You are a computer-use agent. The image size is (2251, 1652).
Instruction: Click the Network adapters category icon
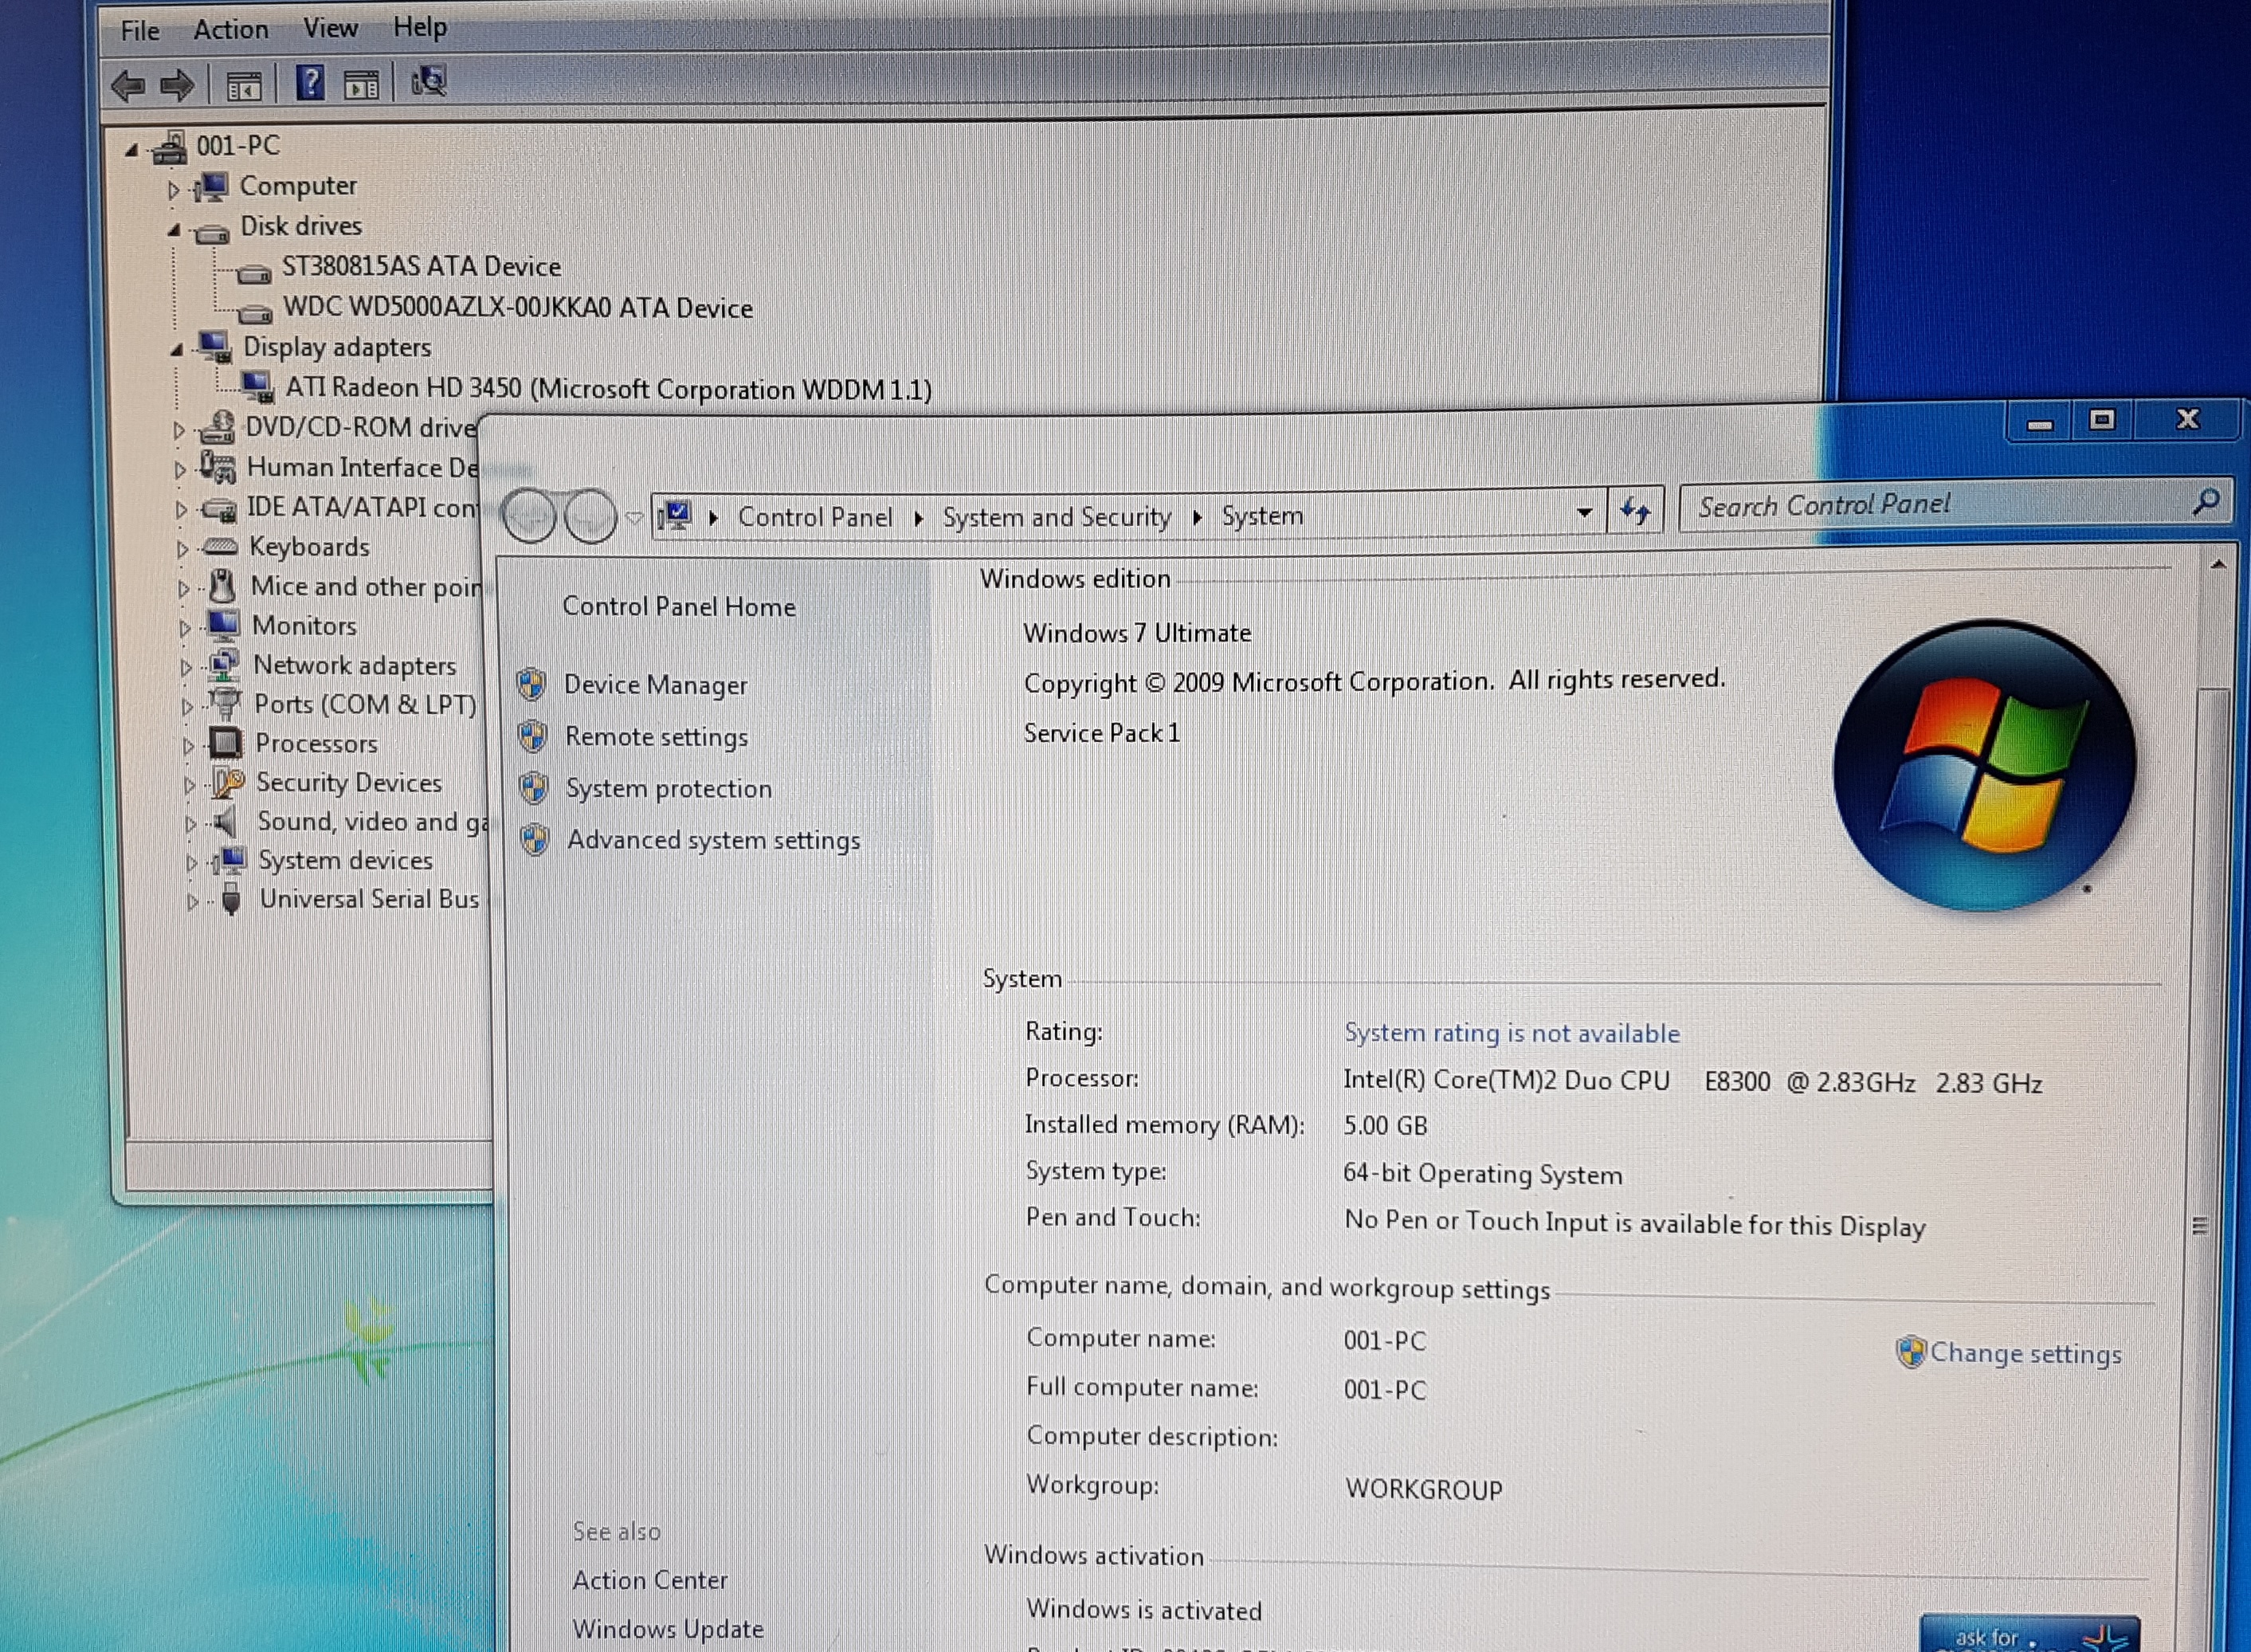[224, 664]
